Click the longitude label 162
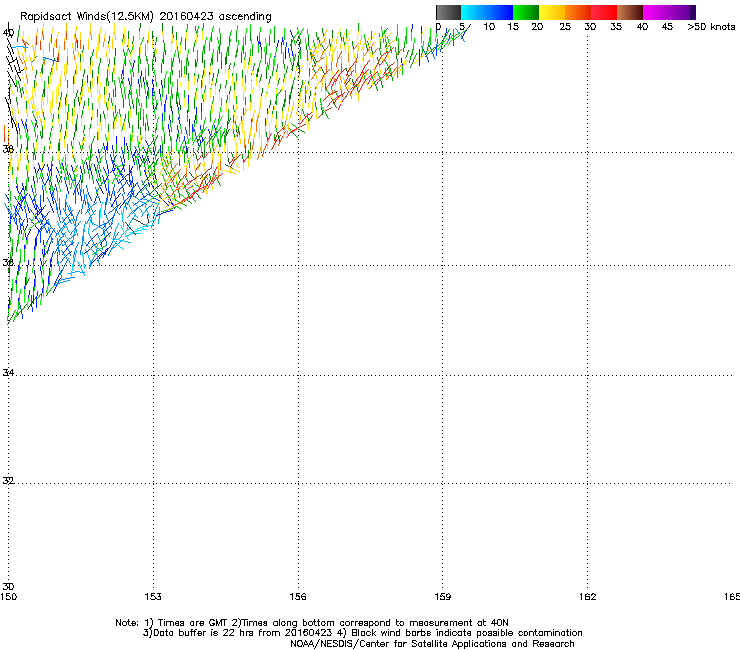This screenshot has width=740, height=650. point(587,597)
